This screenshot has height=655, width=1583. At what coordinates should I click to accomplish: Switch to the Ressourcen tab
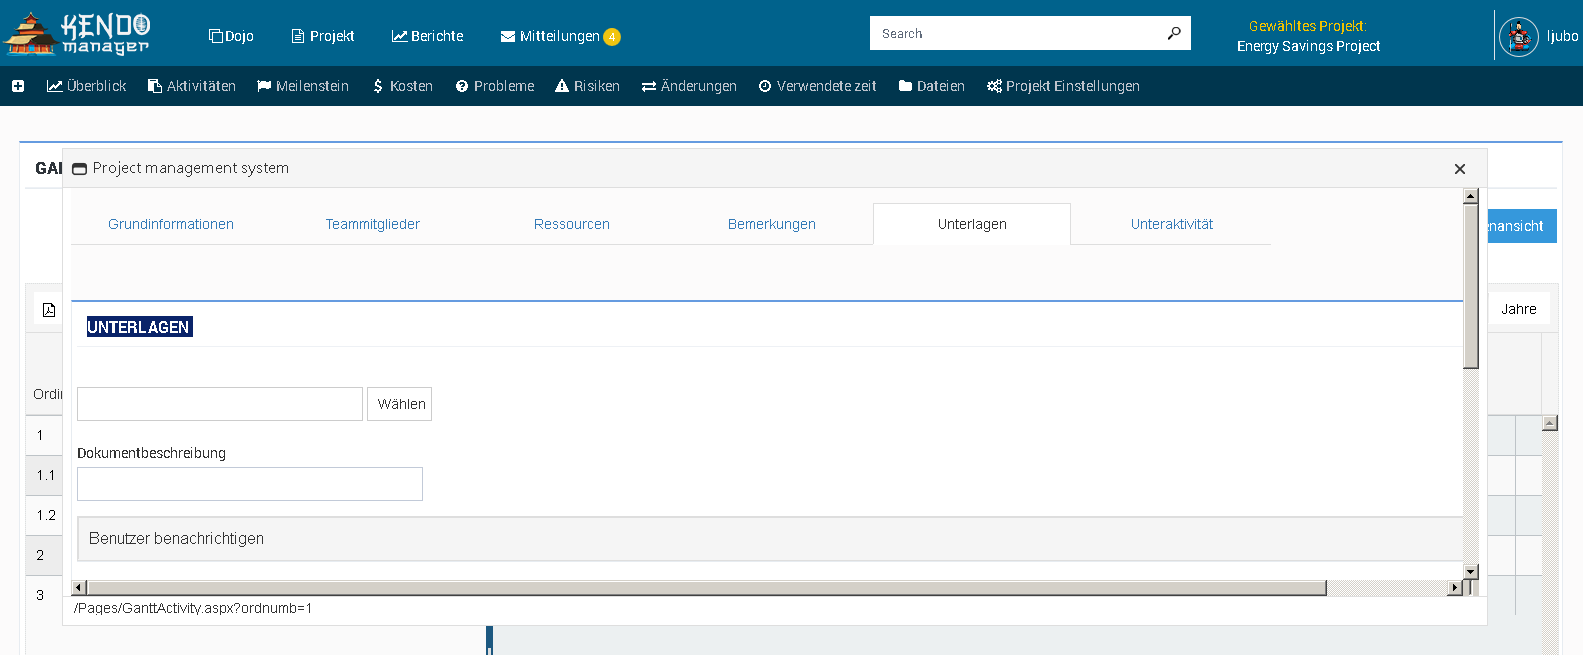pyautogui.click(x=572, y=224)
